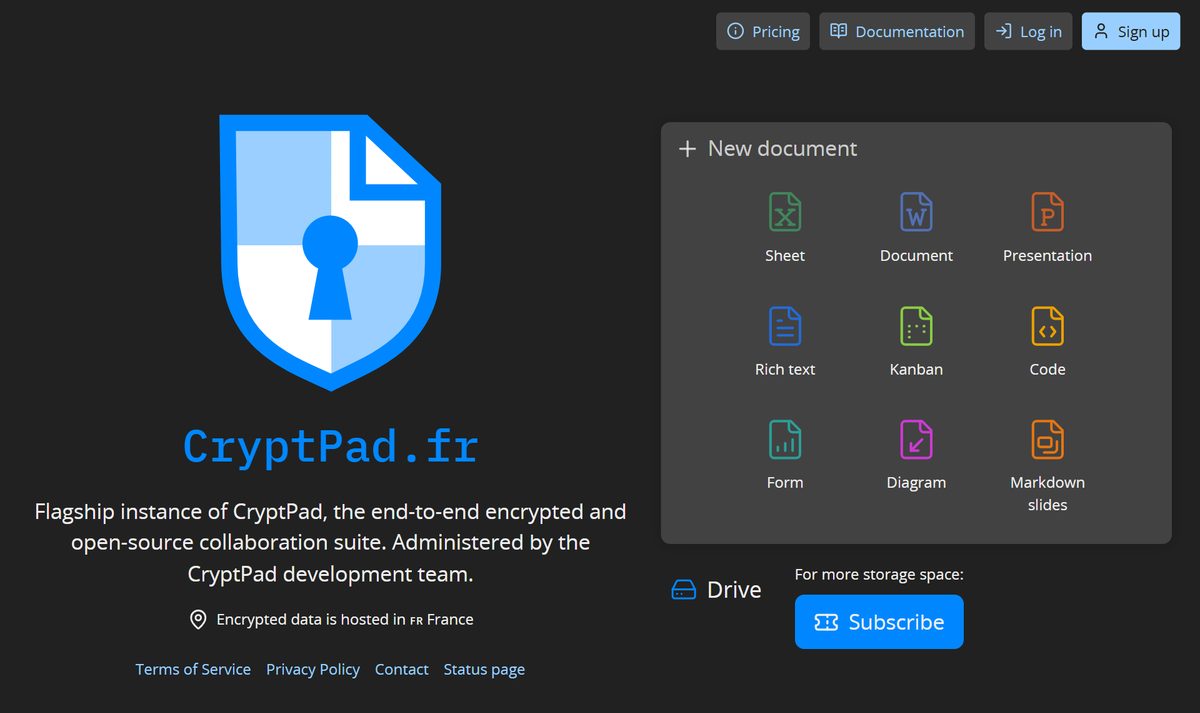Click the CryptPad.fr title text

click(x=331, y=446)
